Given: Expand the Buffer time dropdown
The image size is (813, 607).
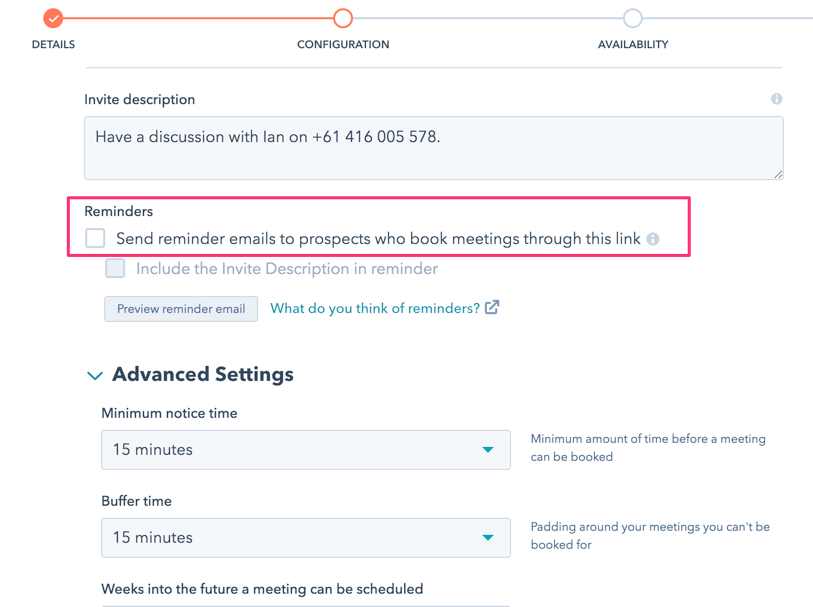Looking at the screenshot, I should coord(305,538).
